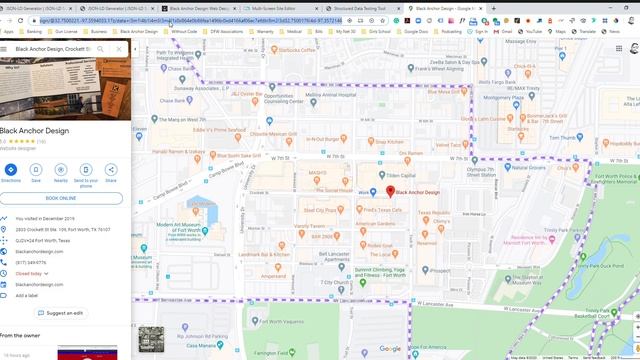The height and width of the screenshot is (360, 640).
Task: Bookmark this page with the star icon
Action: pos(382,20)
